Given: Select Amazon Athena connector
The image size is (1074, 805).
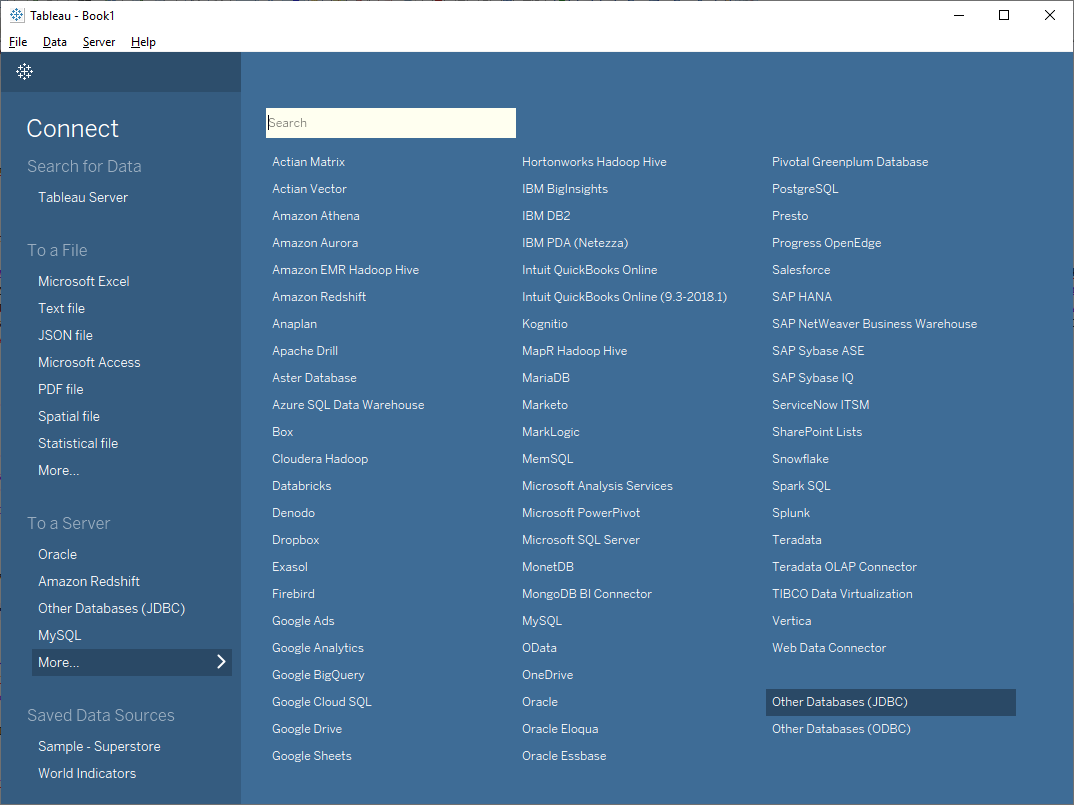Looking at the screenshot, I should coord(316,216).
